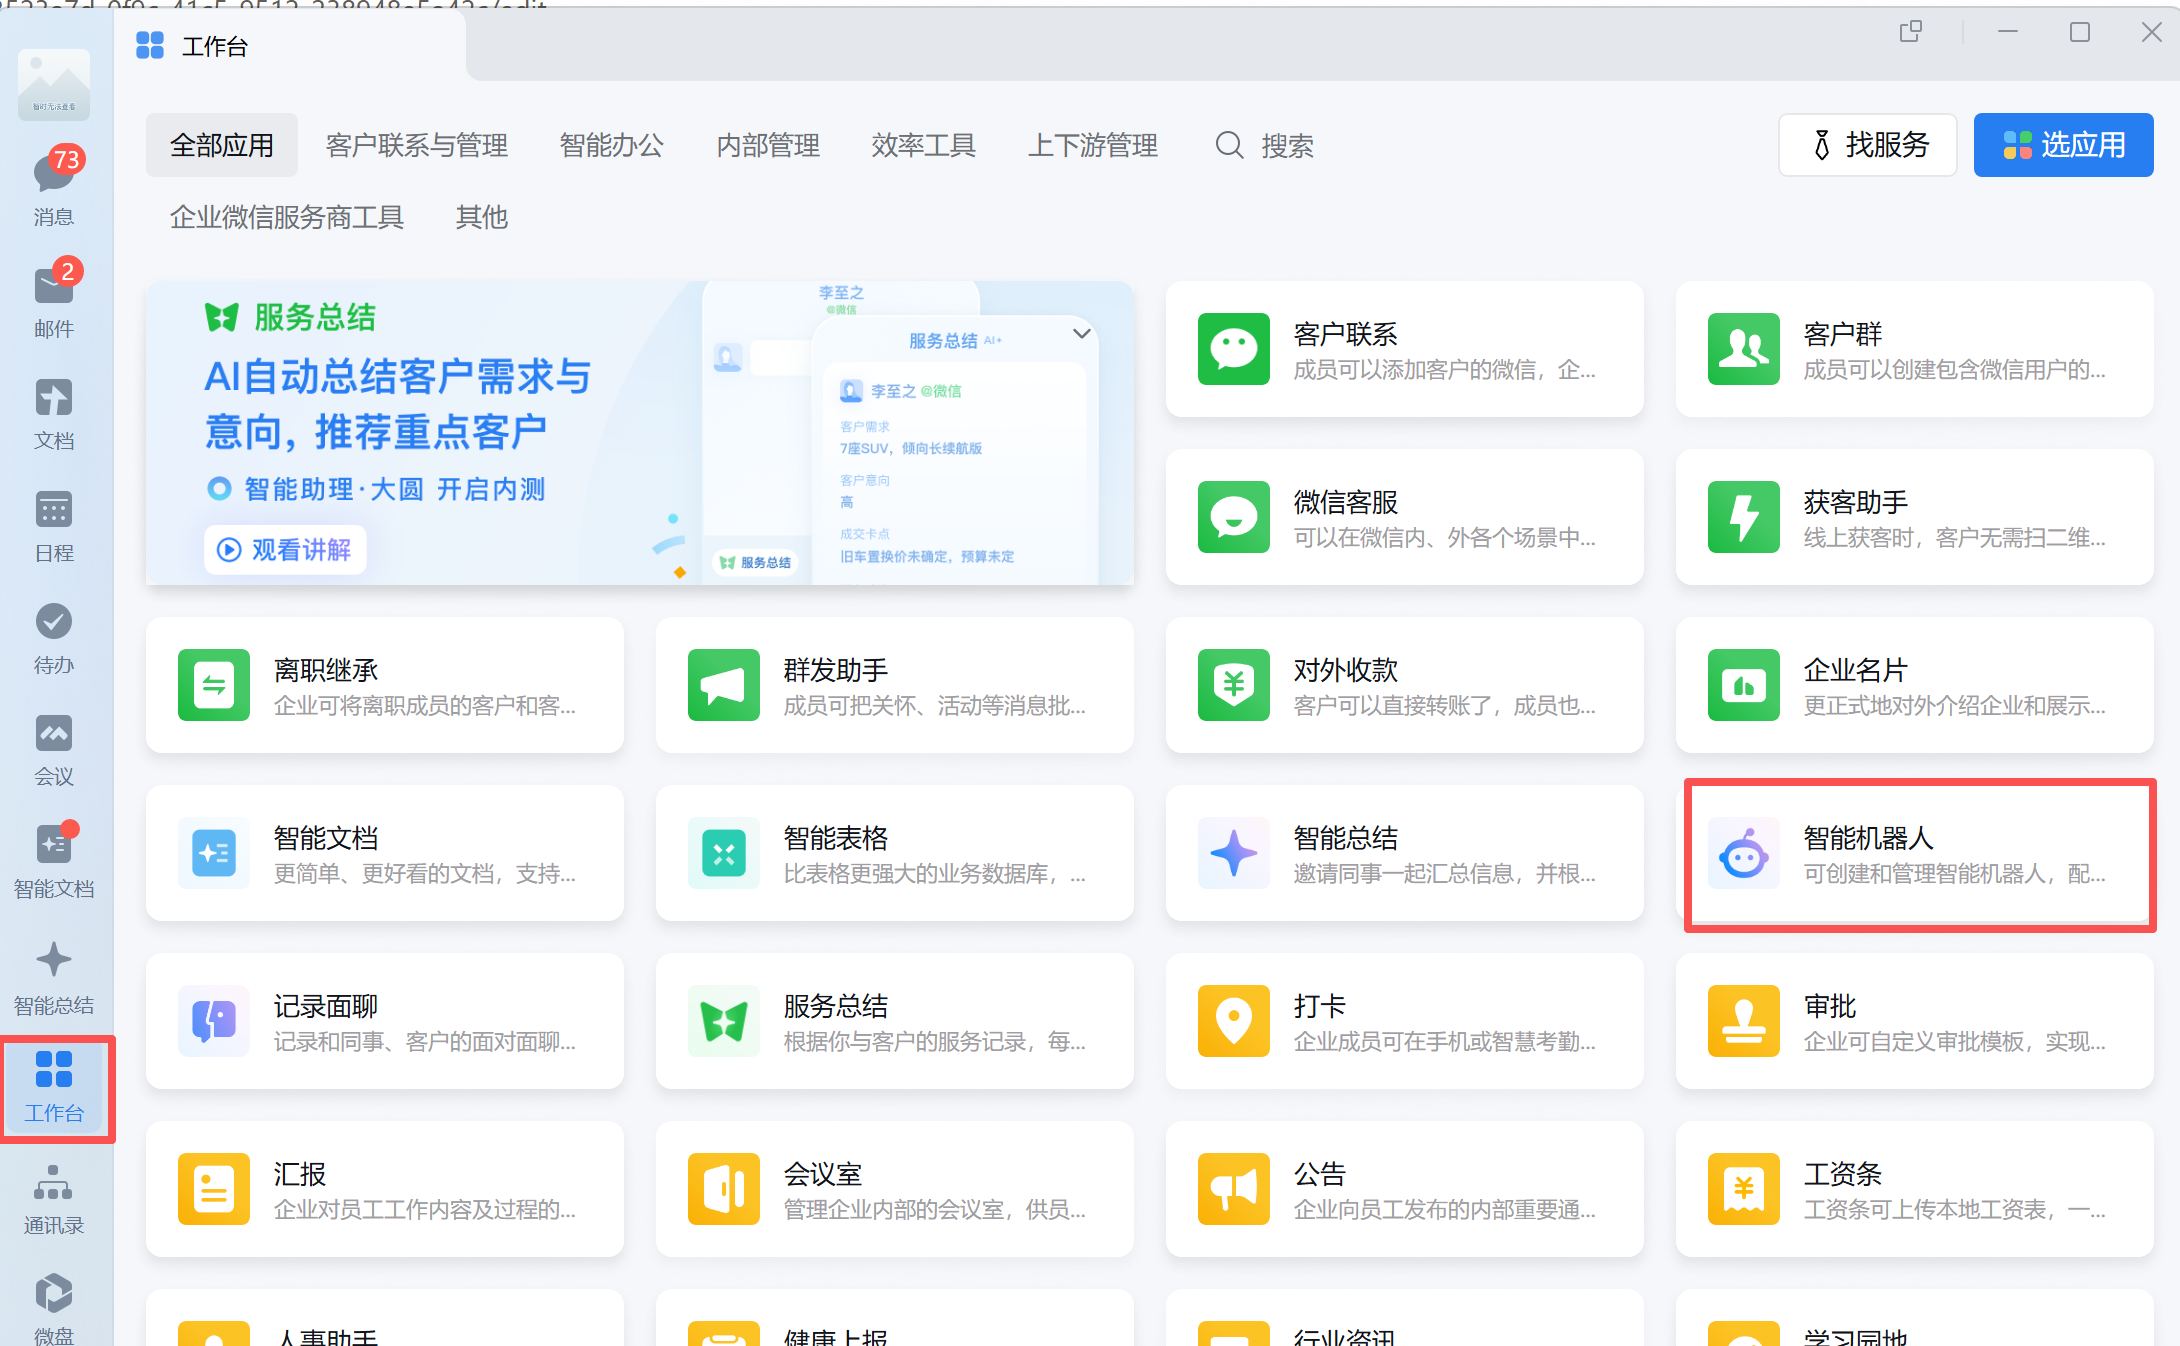This screenshot has width=2180, height=1346.
Task: Open the 智能机器人 robot icon
Action: pos(1744,853)
